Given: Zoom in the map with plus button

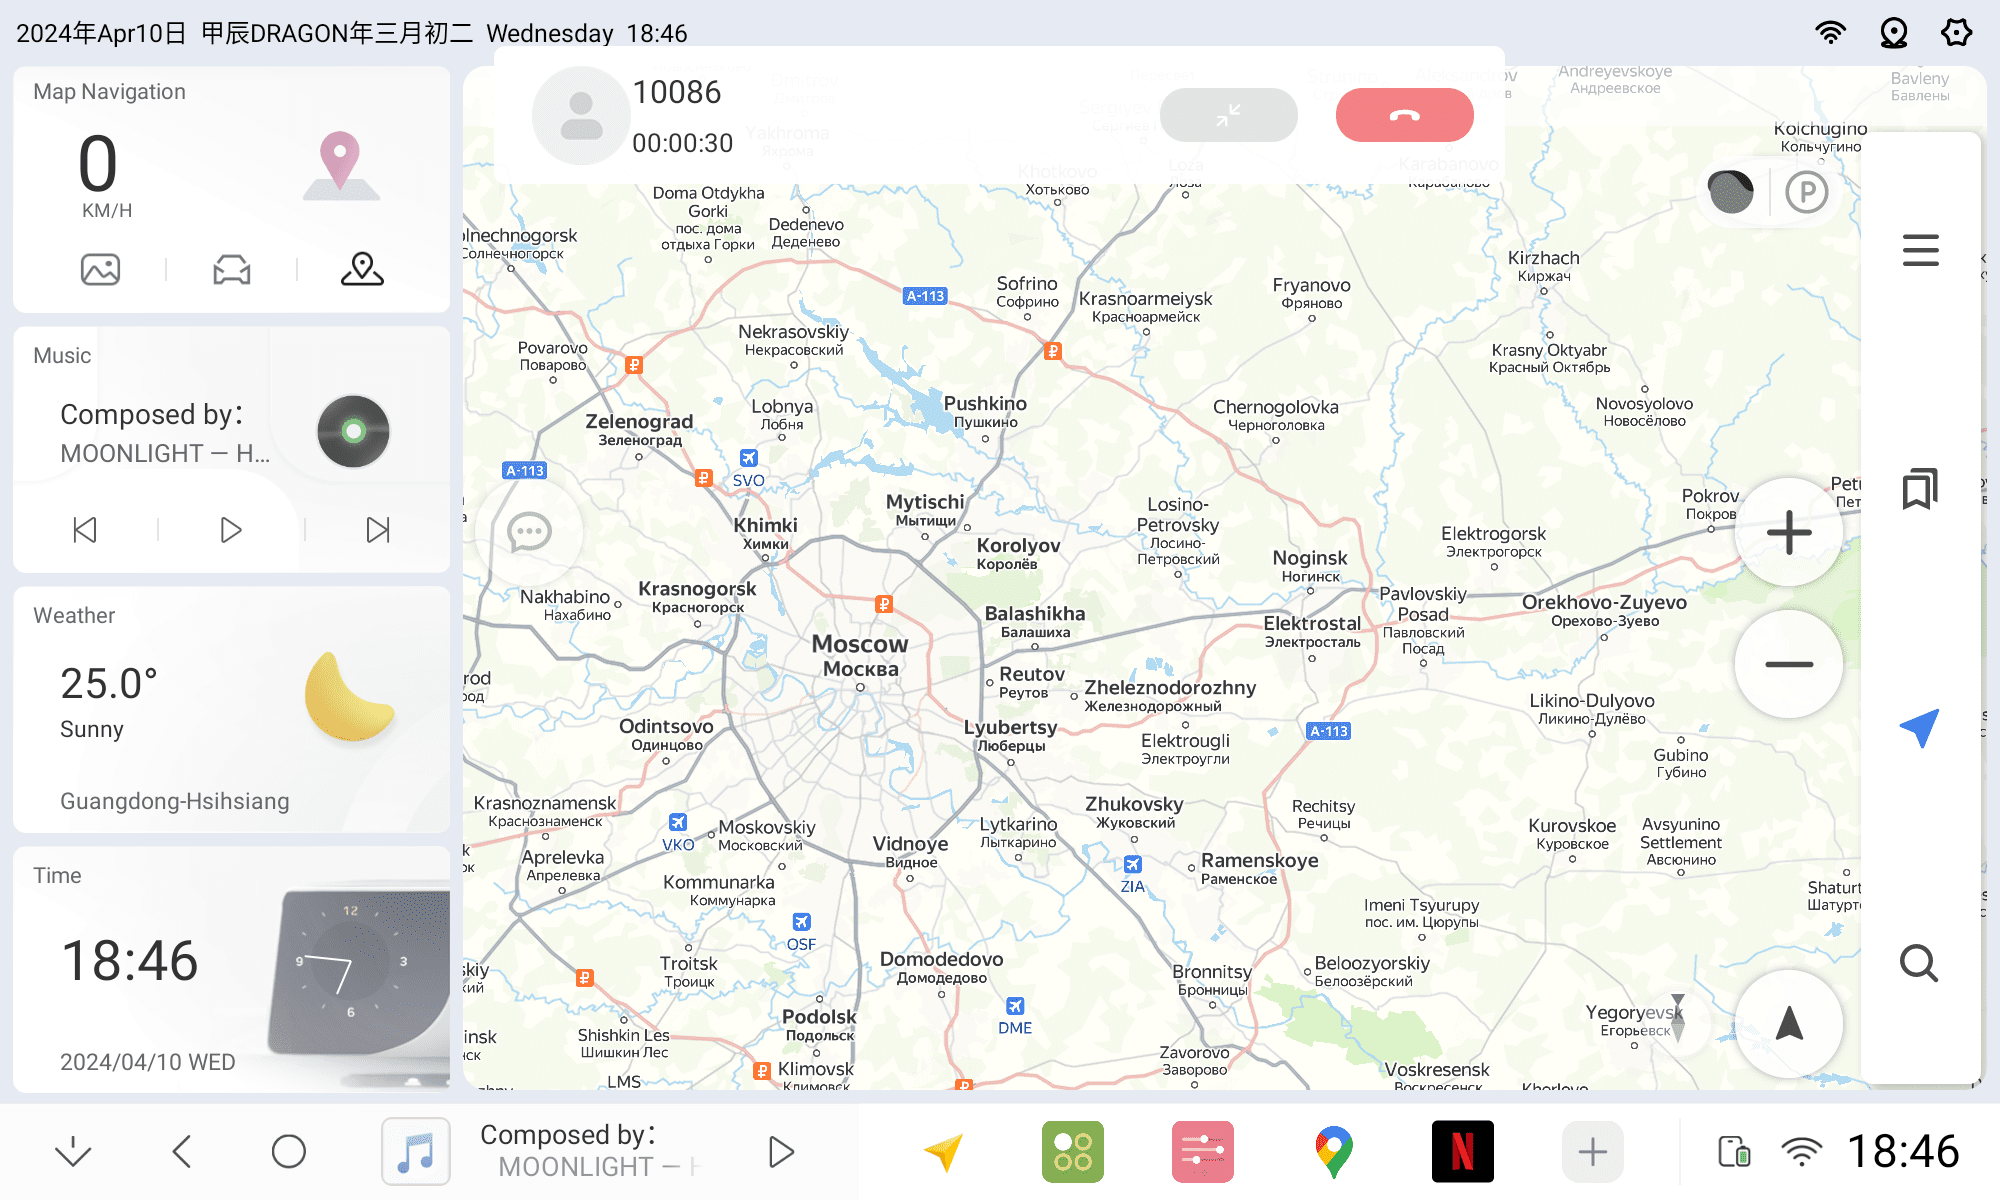Looking at the screenshot, I should tap(1789, 532).
